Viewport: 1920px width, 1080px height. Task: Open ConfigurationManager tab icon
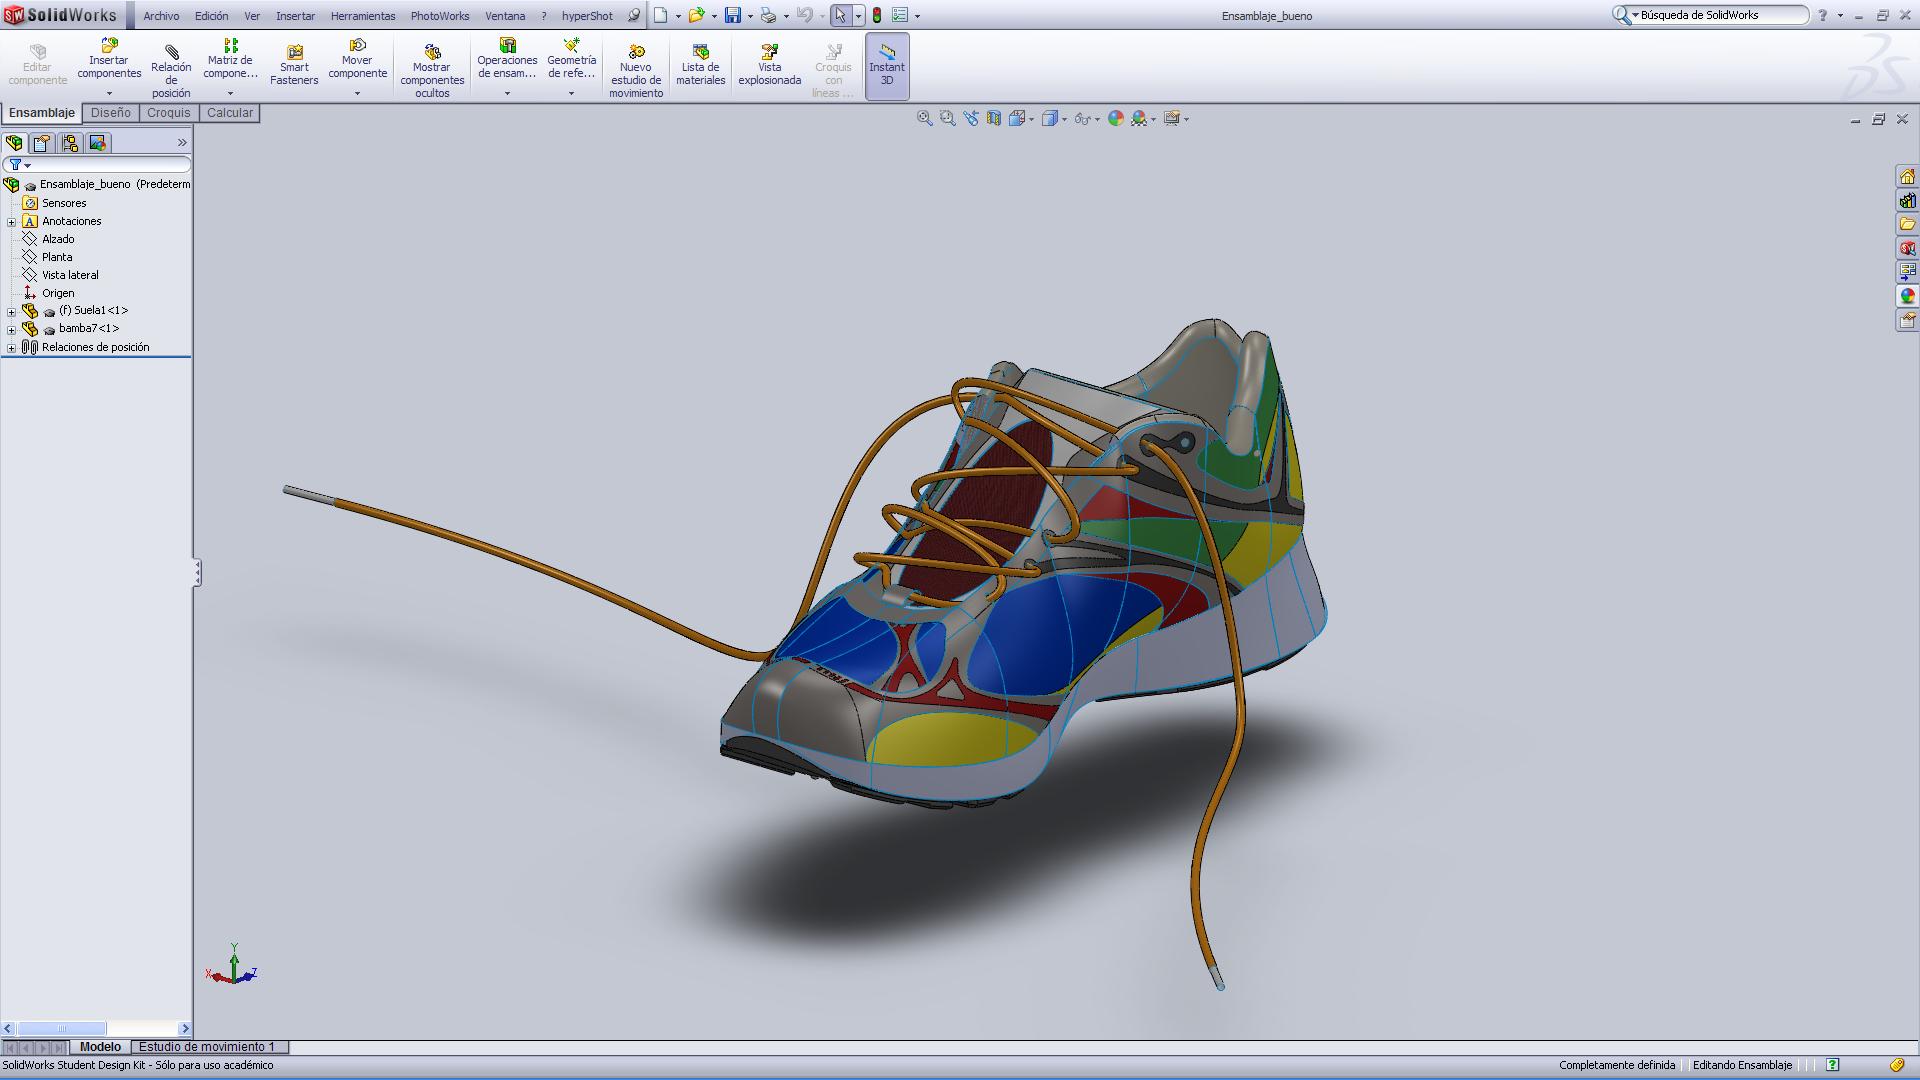click(x=70, y=143)
